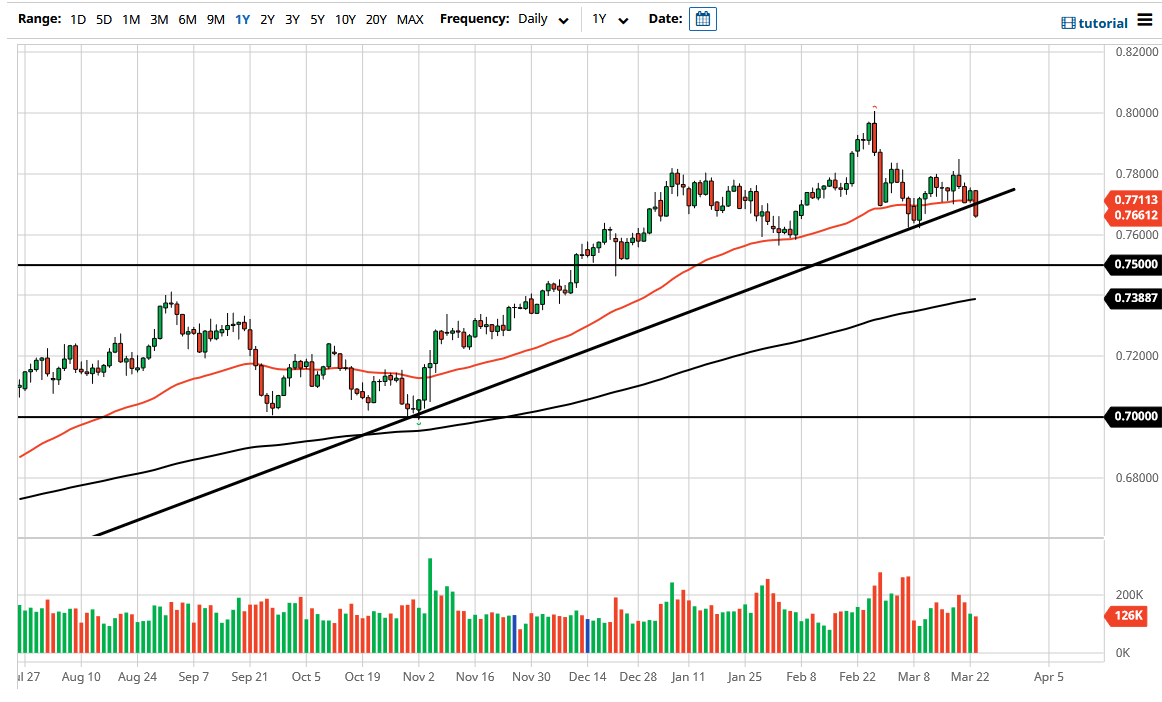
Task: Select the currently active 1Y range
Action: pos(241,19)
